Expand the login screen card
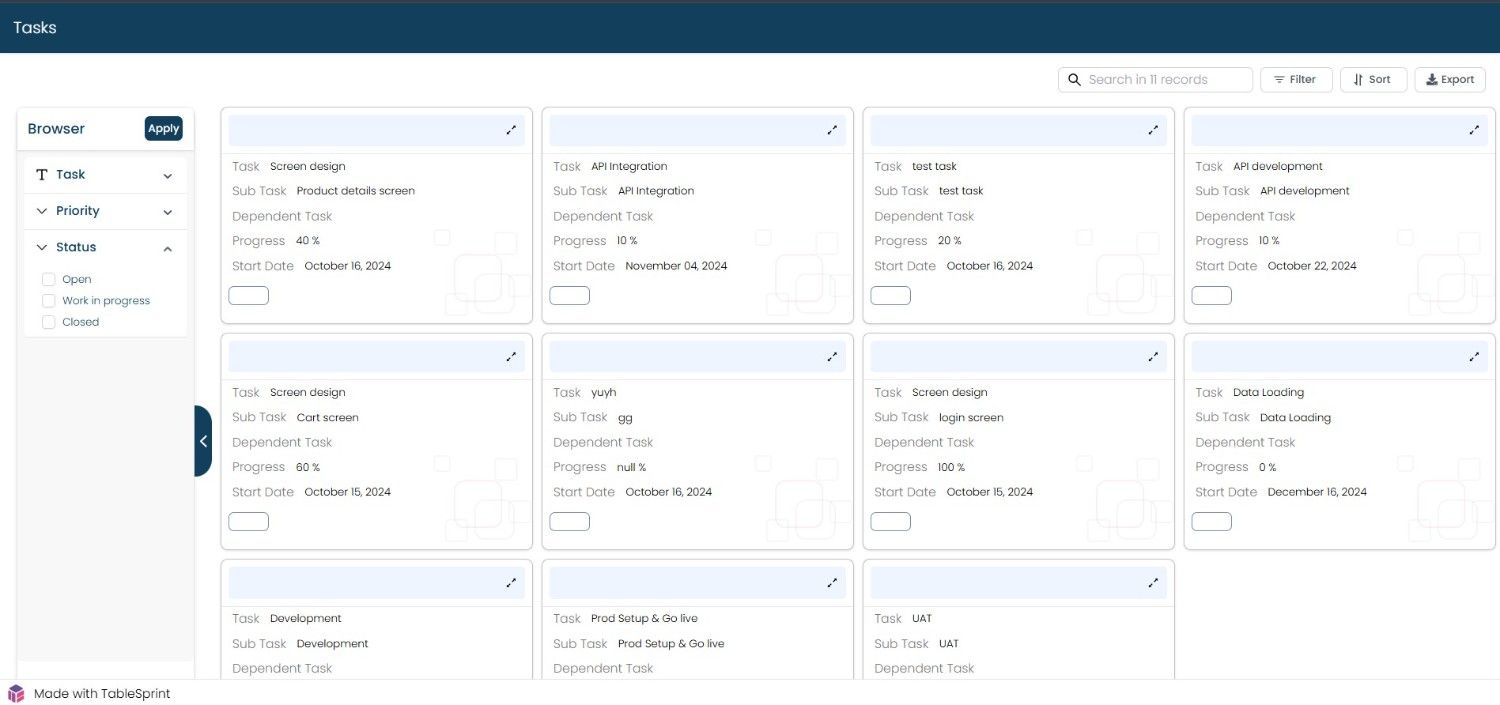Image resolution: width=1500 pixels, height=705 pixels. tap(1153, 356)
